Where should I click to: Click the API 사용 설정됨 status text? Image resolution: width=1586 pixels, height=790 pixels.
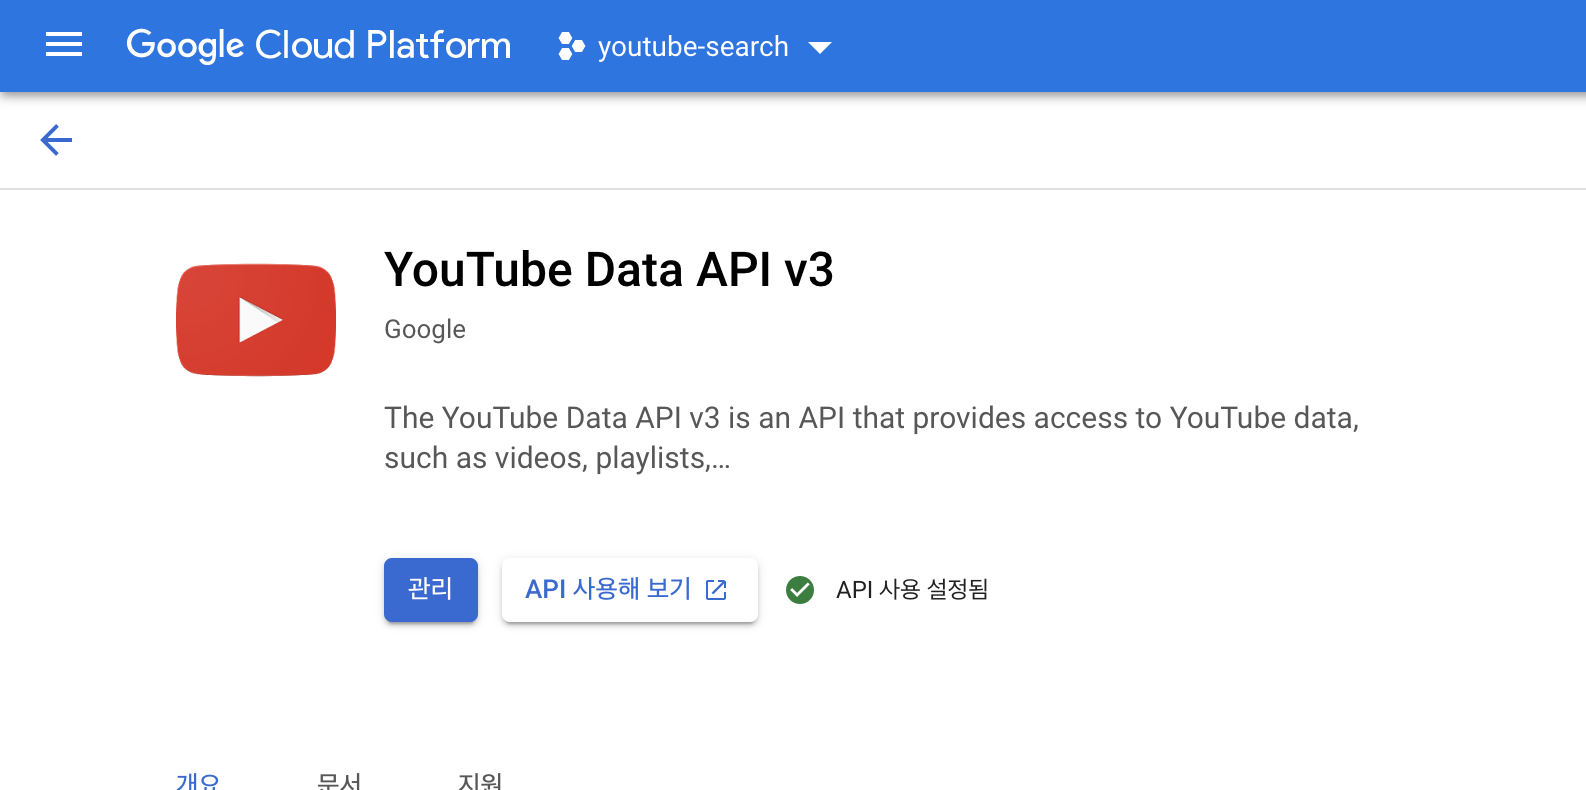coord(912,590)
